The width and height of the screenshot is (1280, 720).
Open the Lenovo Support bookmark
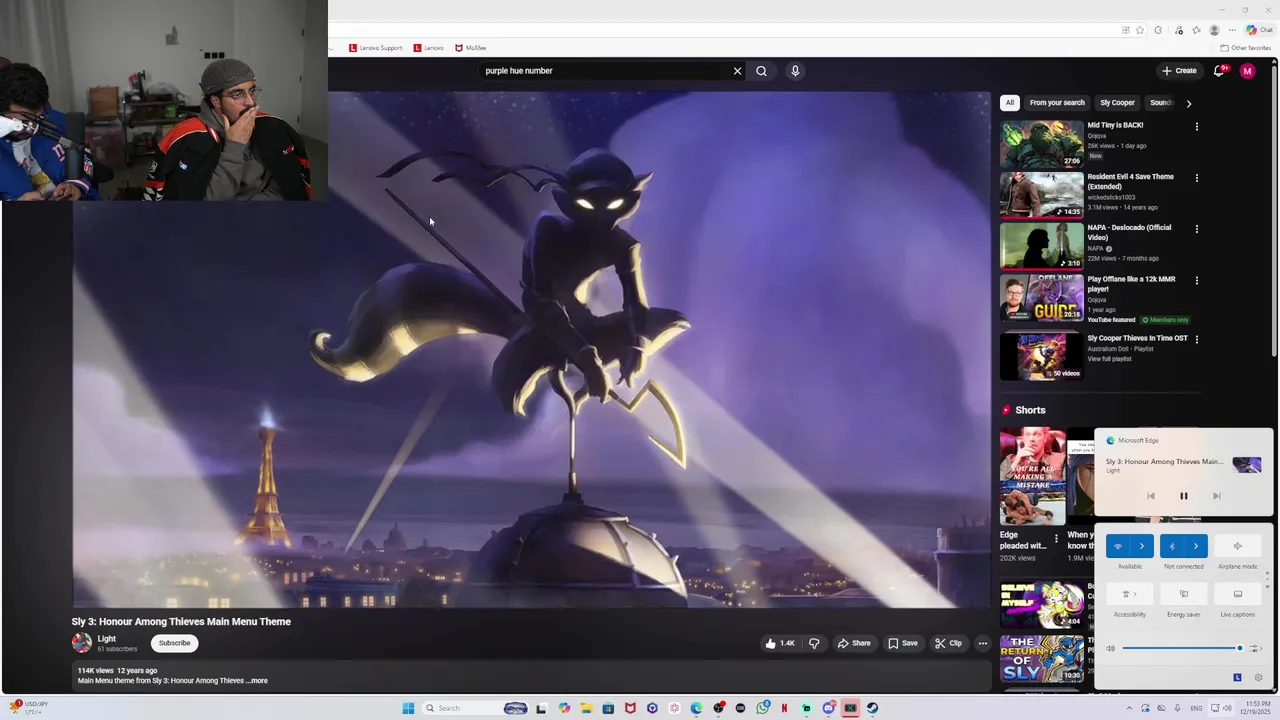pyautogui.click(x=375, y=48)
